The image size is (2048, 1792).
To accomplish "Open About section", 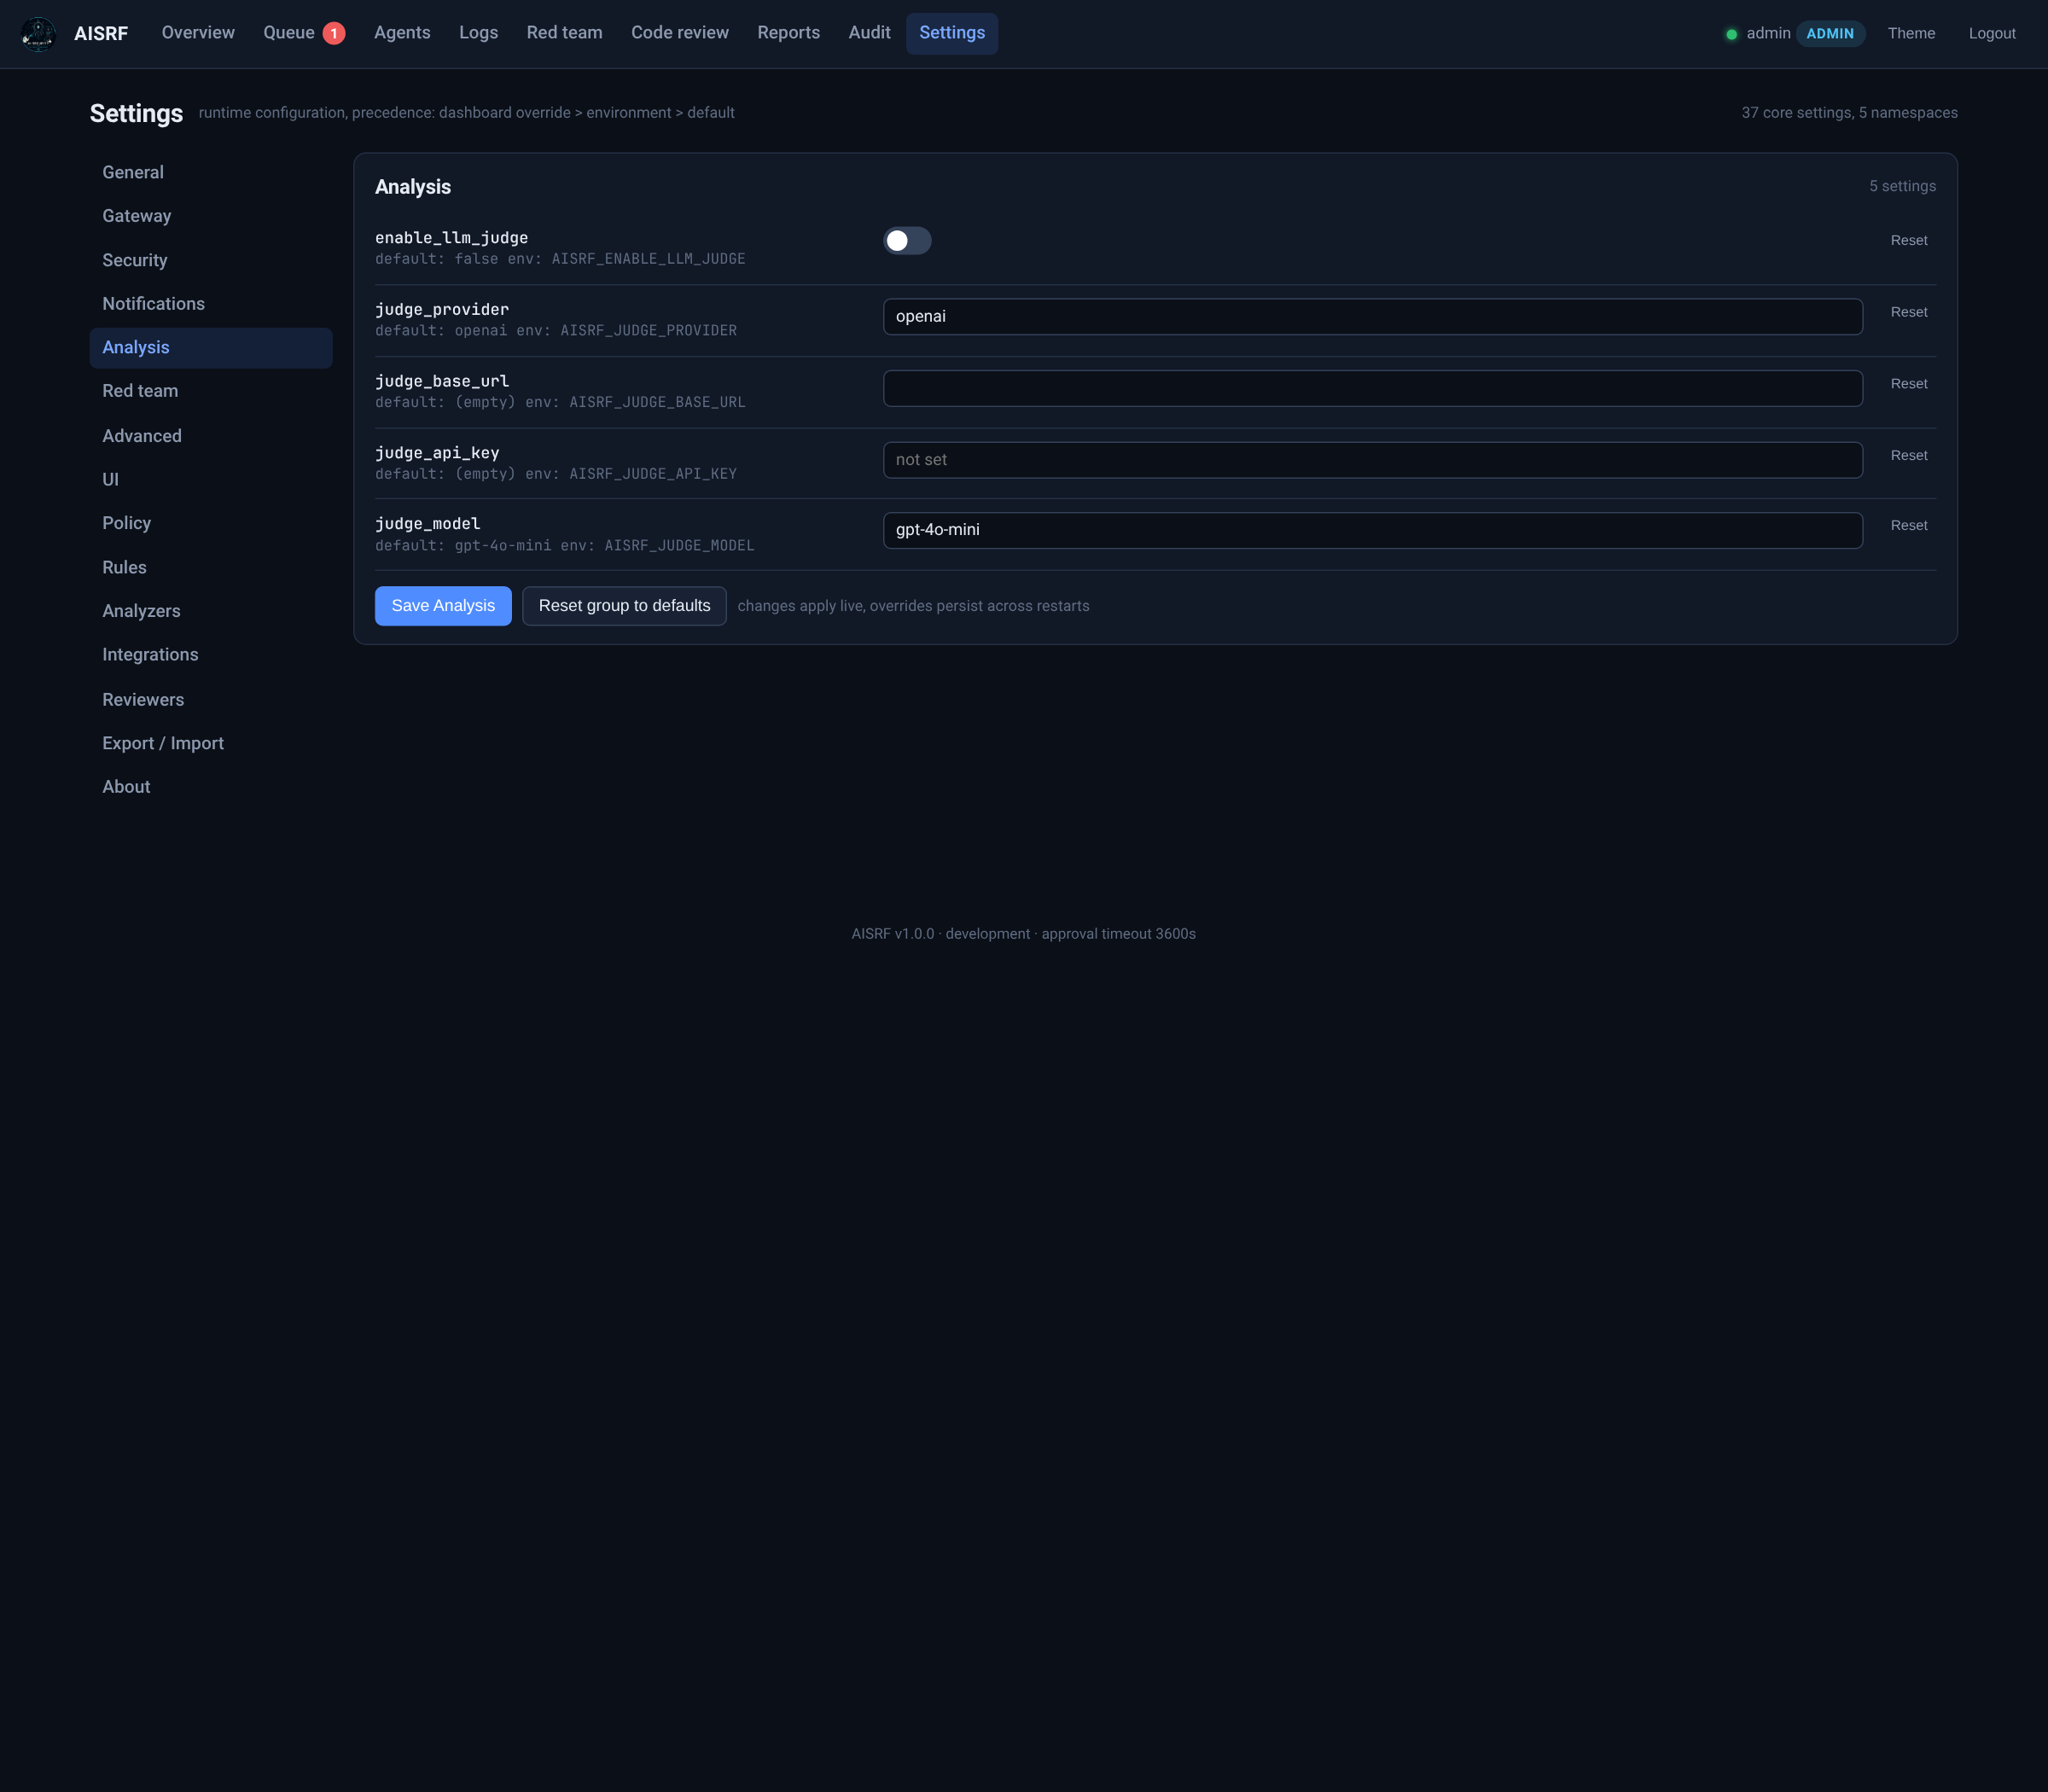I will tap(211, 787).
